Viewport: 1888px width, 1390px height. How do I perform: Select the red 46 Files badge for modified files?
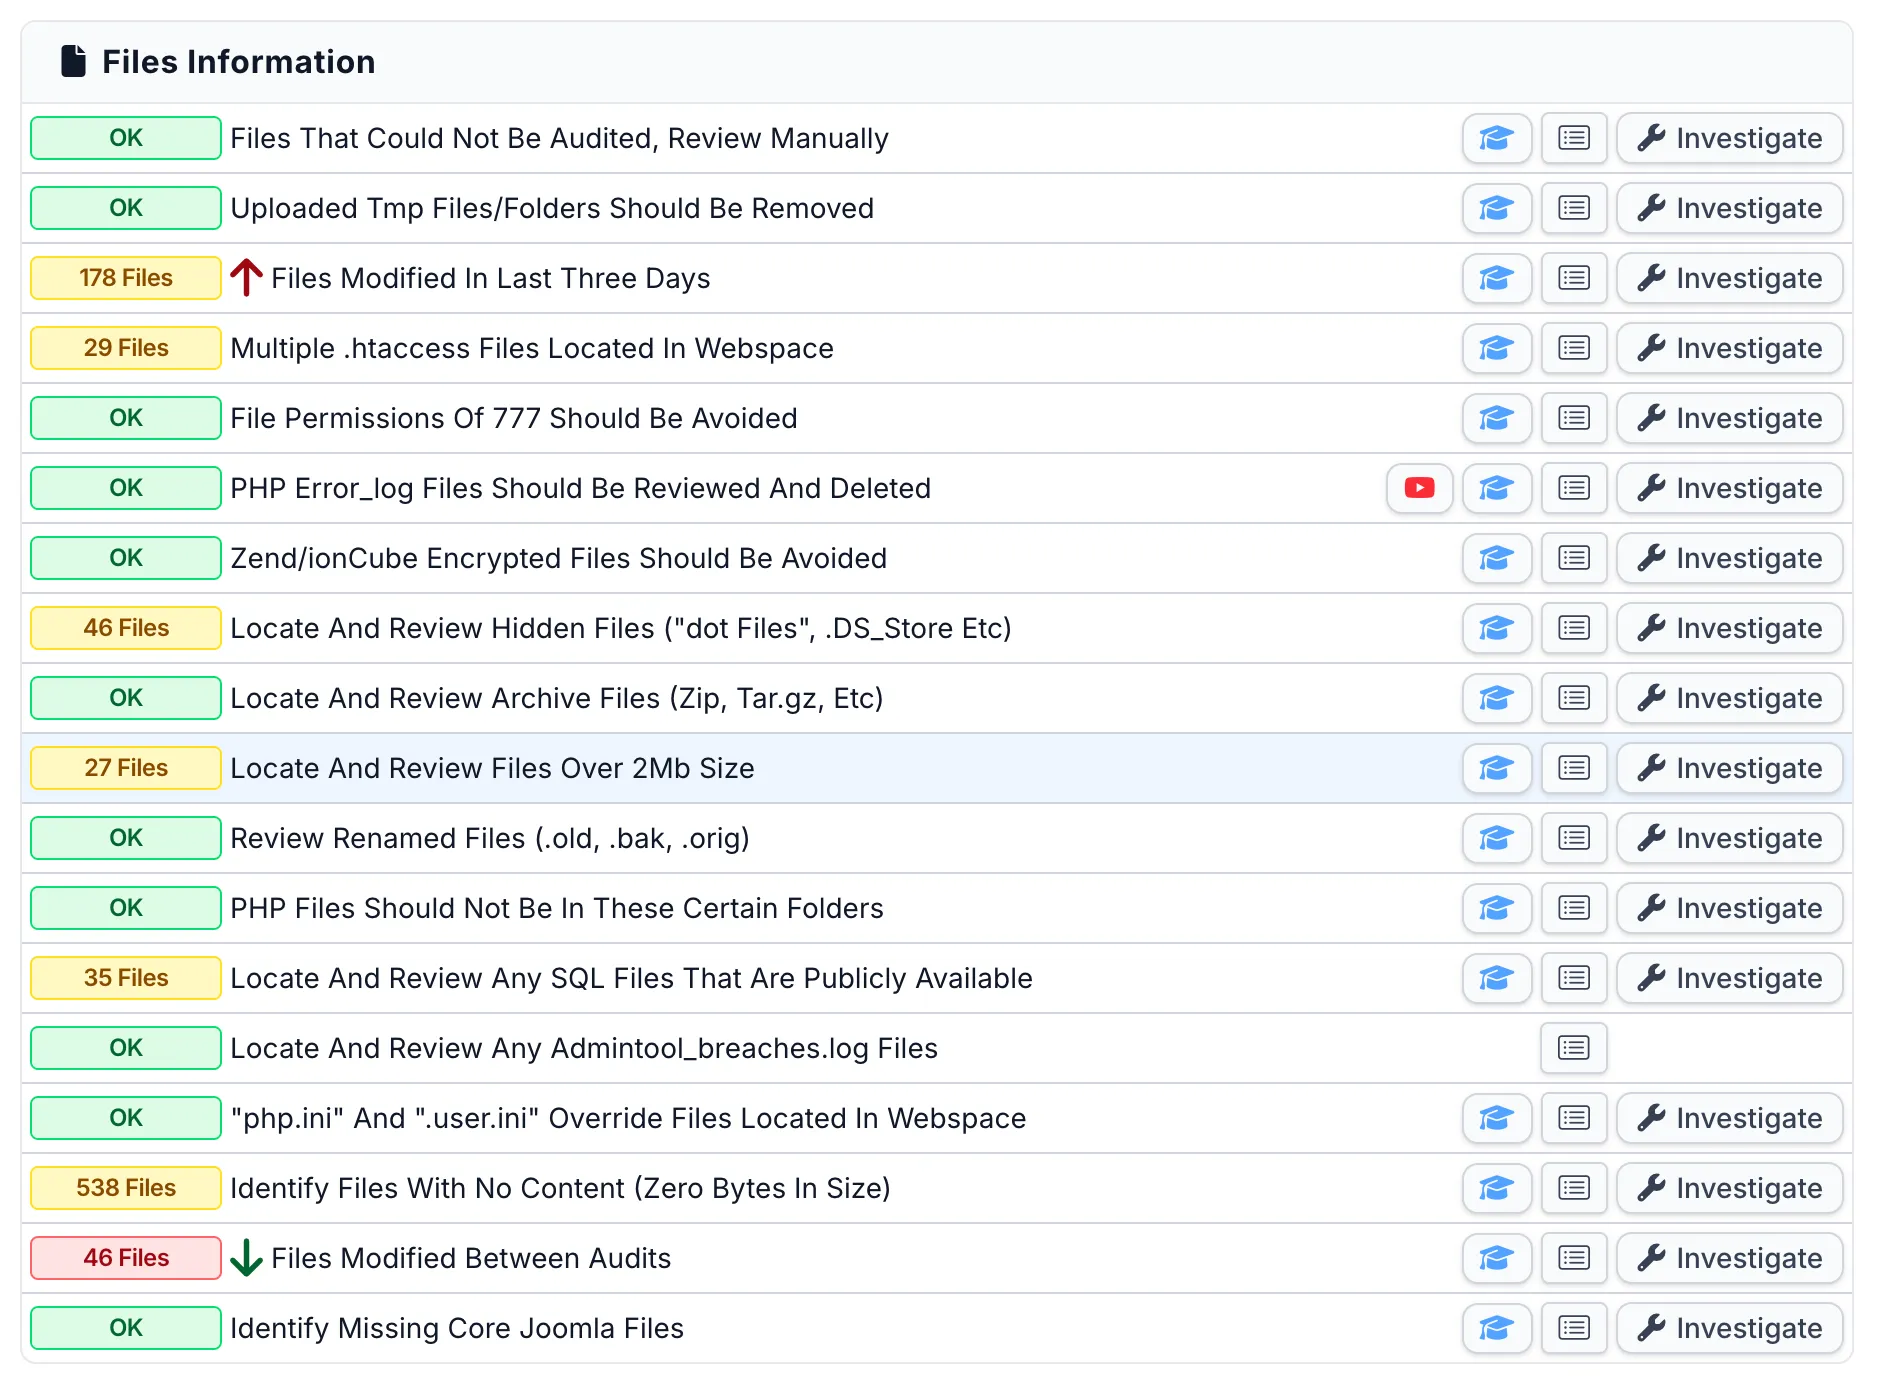pos(125,1258)
